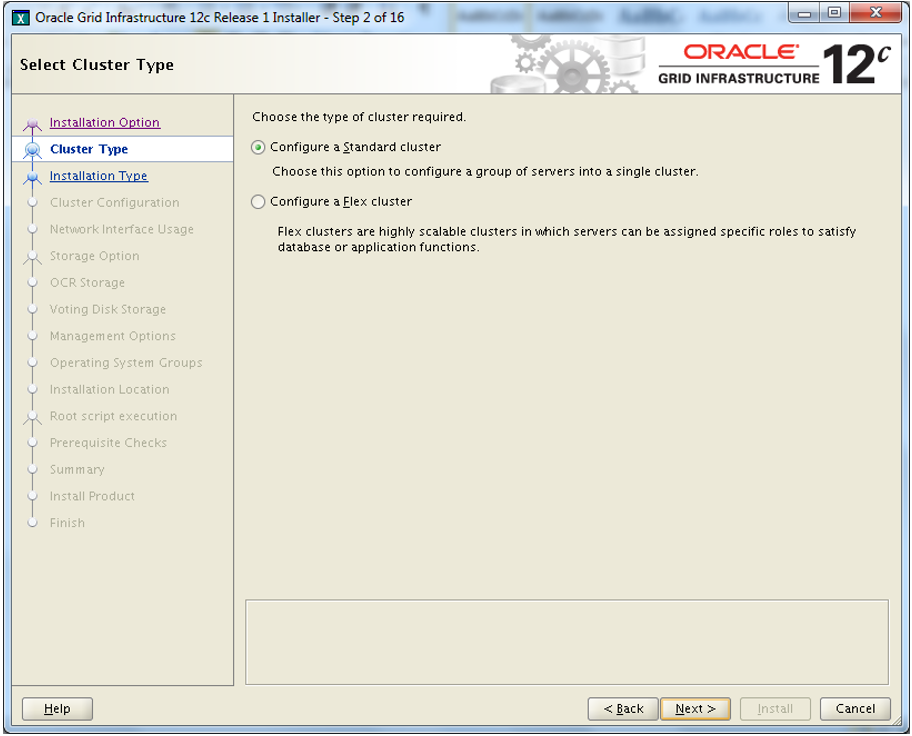Screen dimensions: 912x736
Task: Open the Installation Type step link
Action: pyautogui.click(x=99, y=176)
